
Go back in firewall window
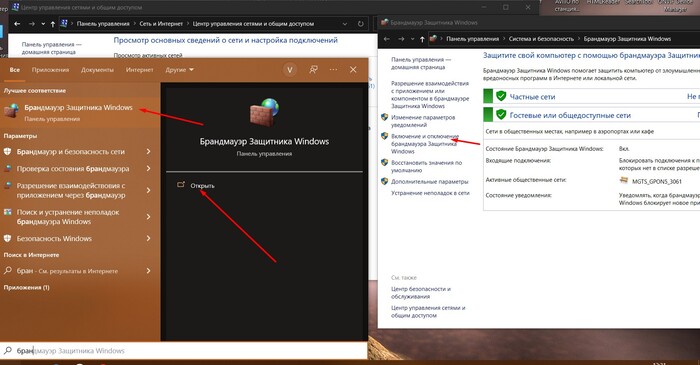point(387,39)
